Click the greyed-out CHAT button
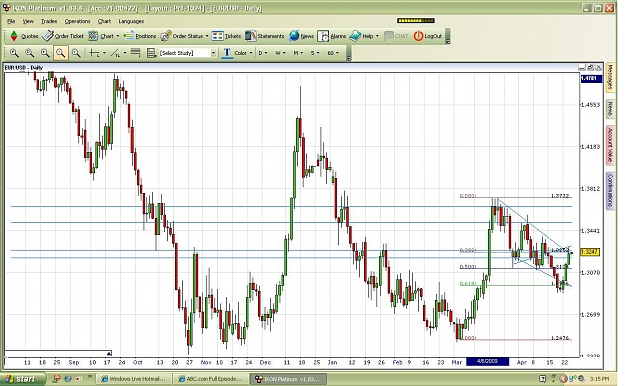 tap(396, 36)
